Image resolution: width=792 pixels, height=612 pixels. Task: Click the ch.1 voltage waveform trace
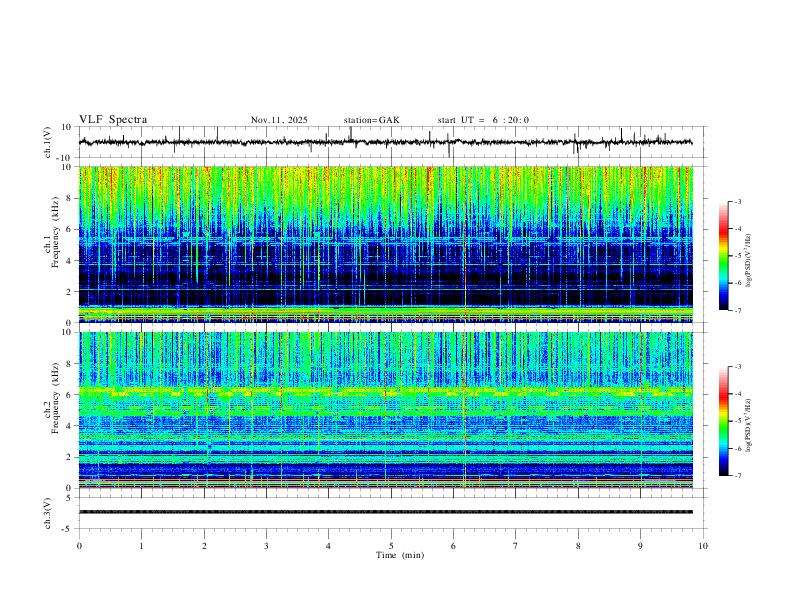tap(385, 142)
